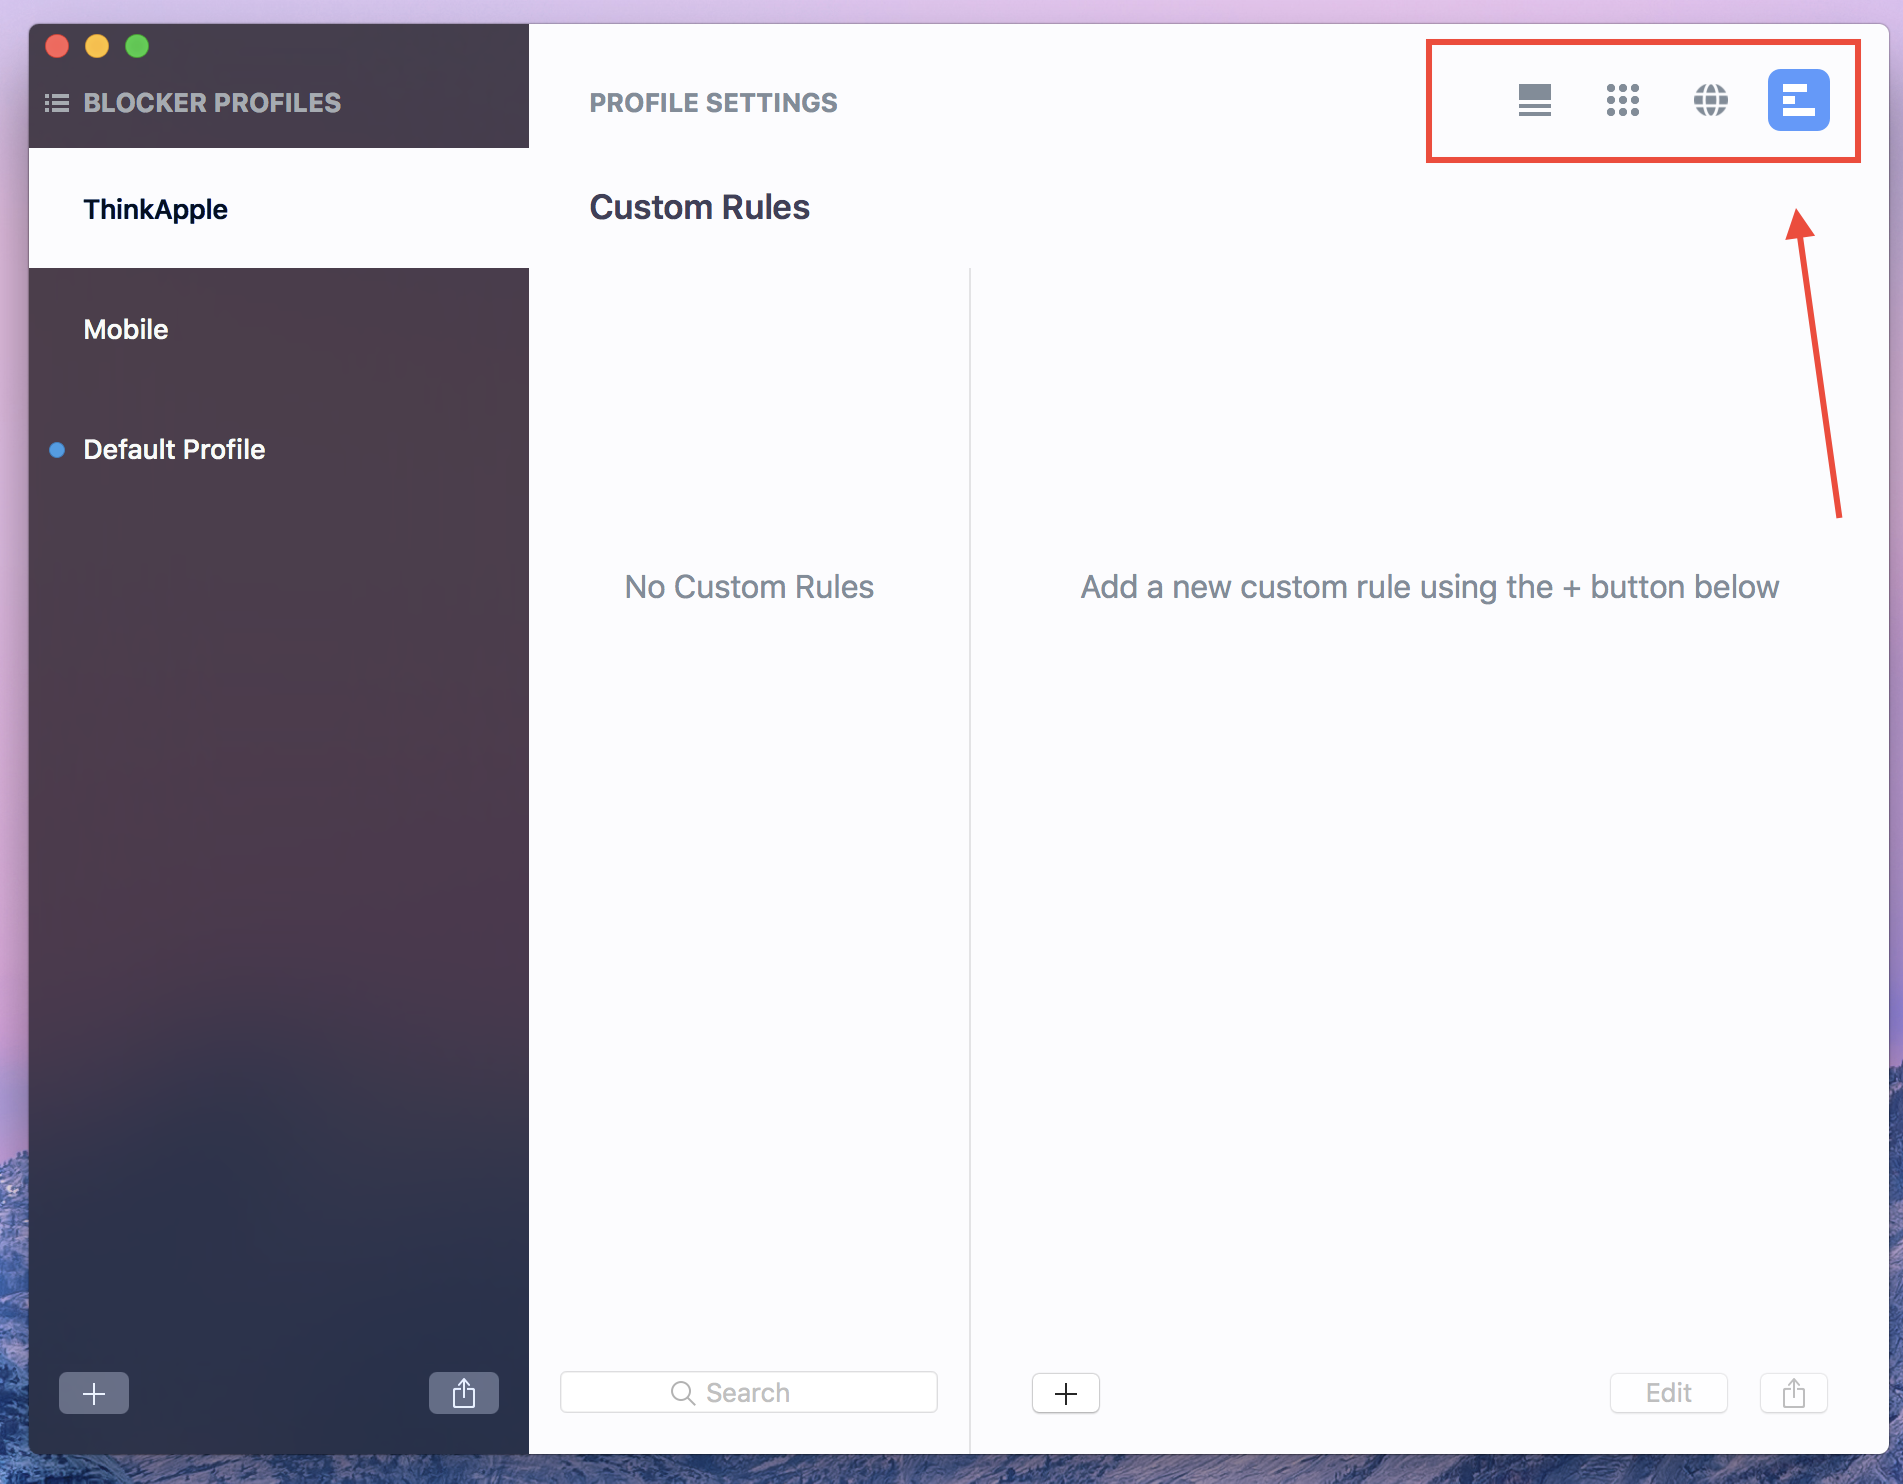
Task: Close the window with red button
Action: (57, 46)
